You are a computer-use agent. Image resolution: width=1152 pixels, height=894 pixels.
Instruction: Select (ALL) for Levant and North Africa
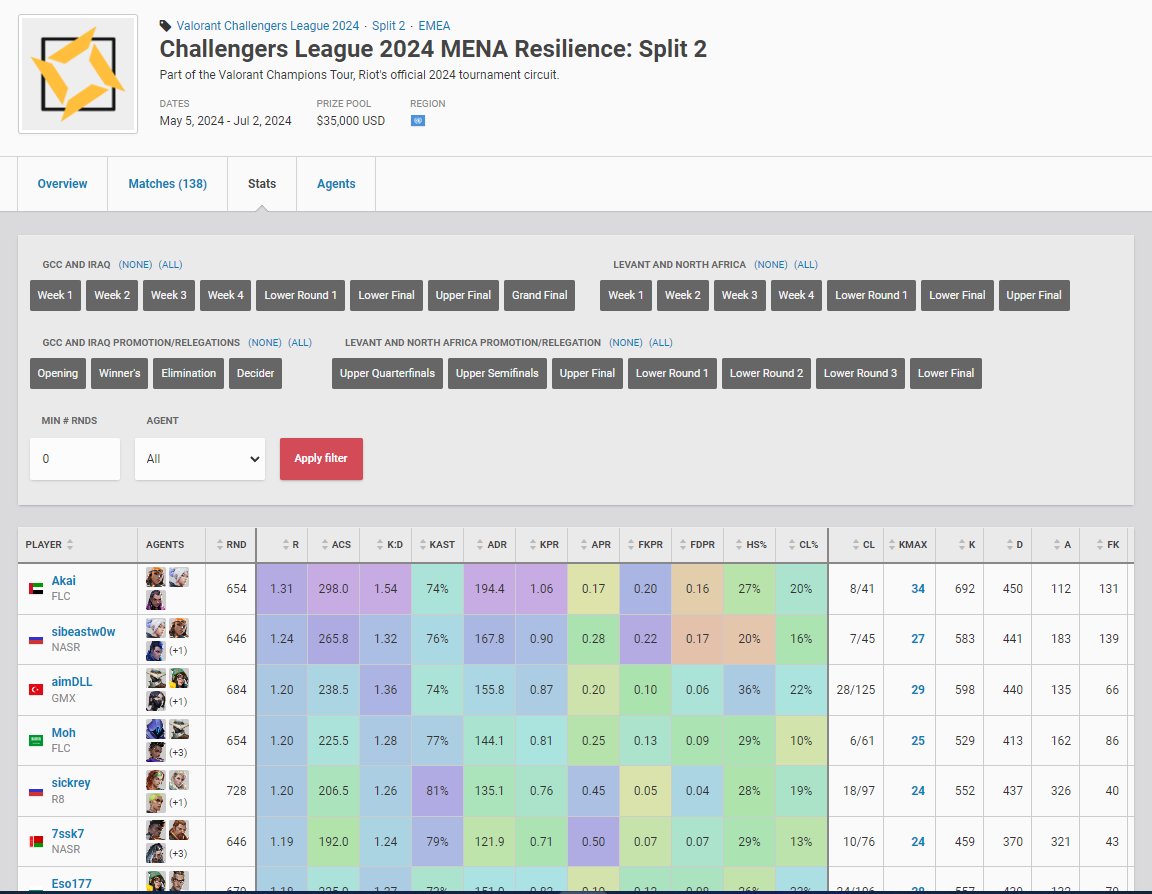(806, 264)
